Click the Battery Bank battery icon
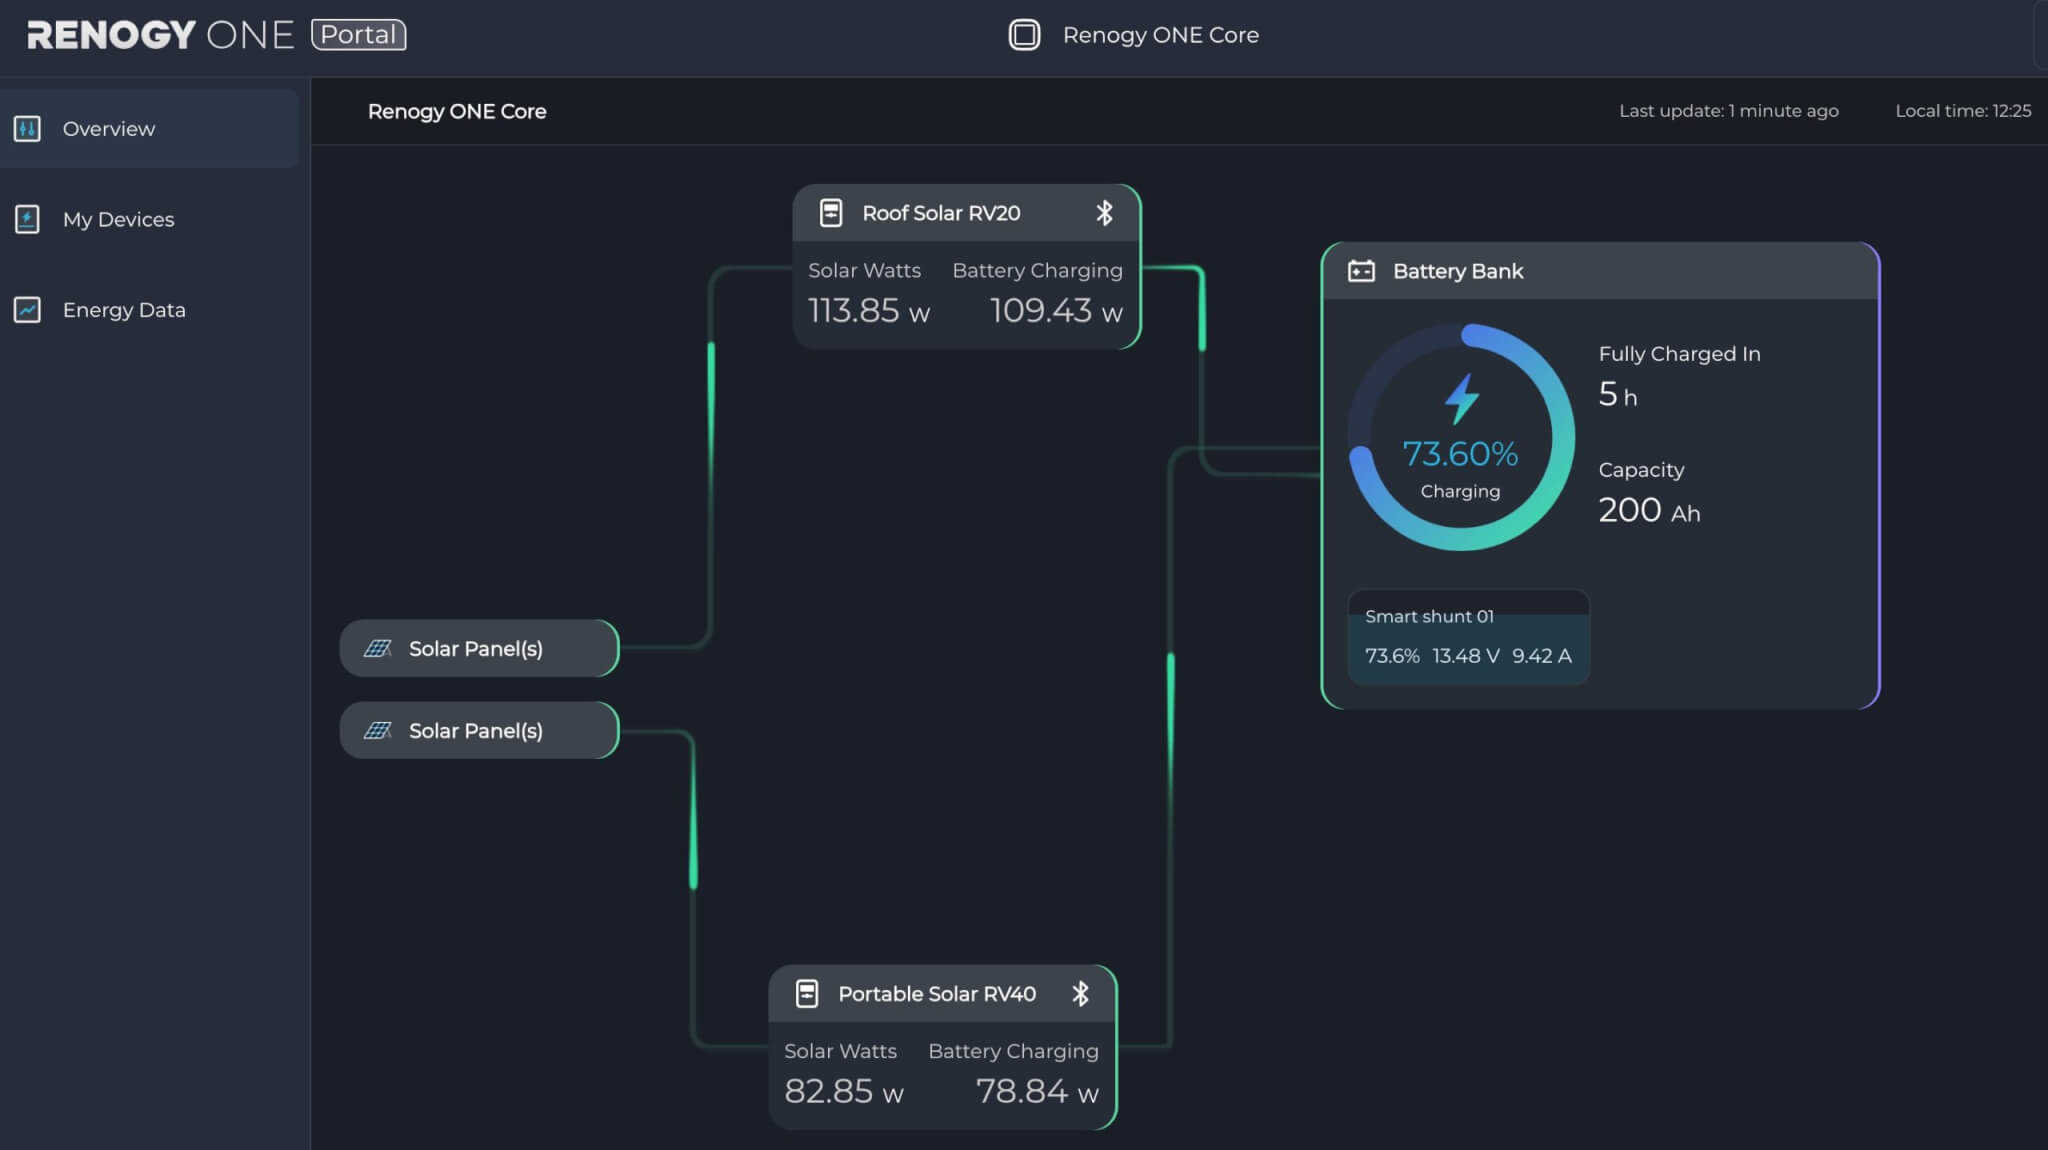This screenshot has height=1150, width=2048. pos(1361,271)
